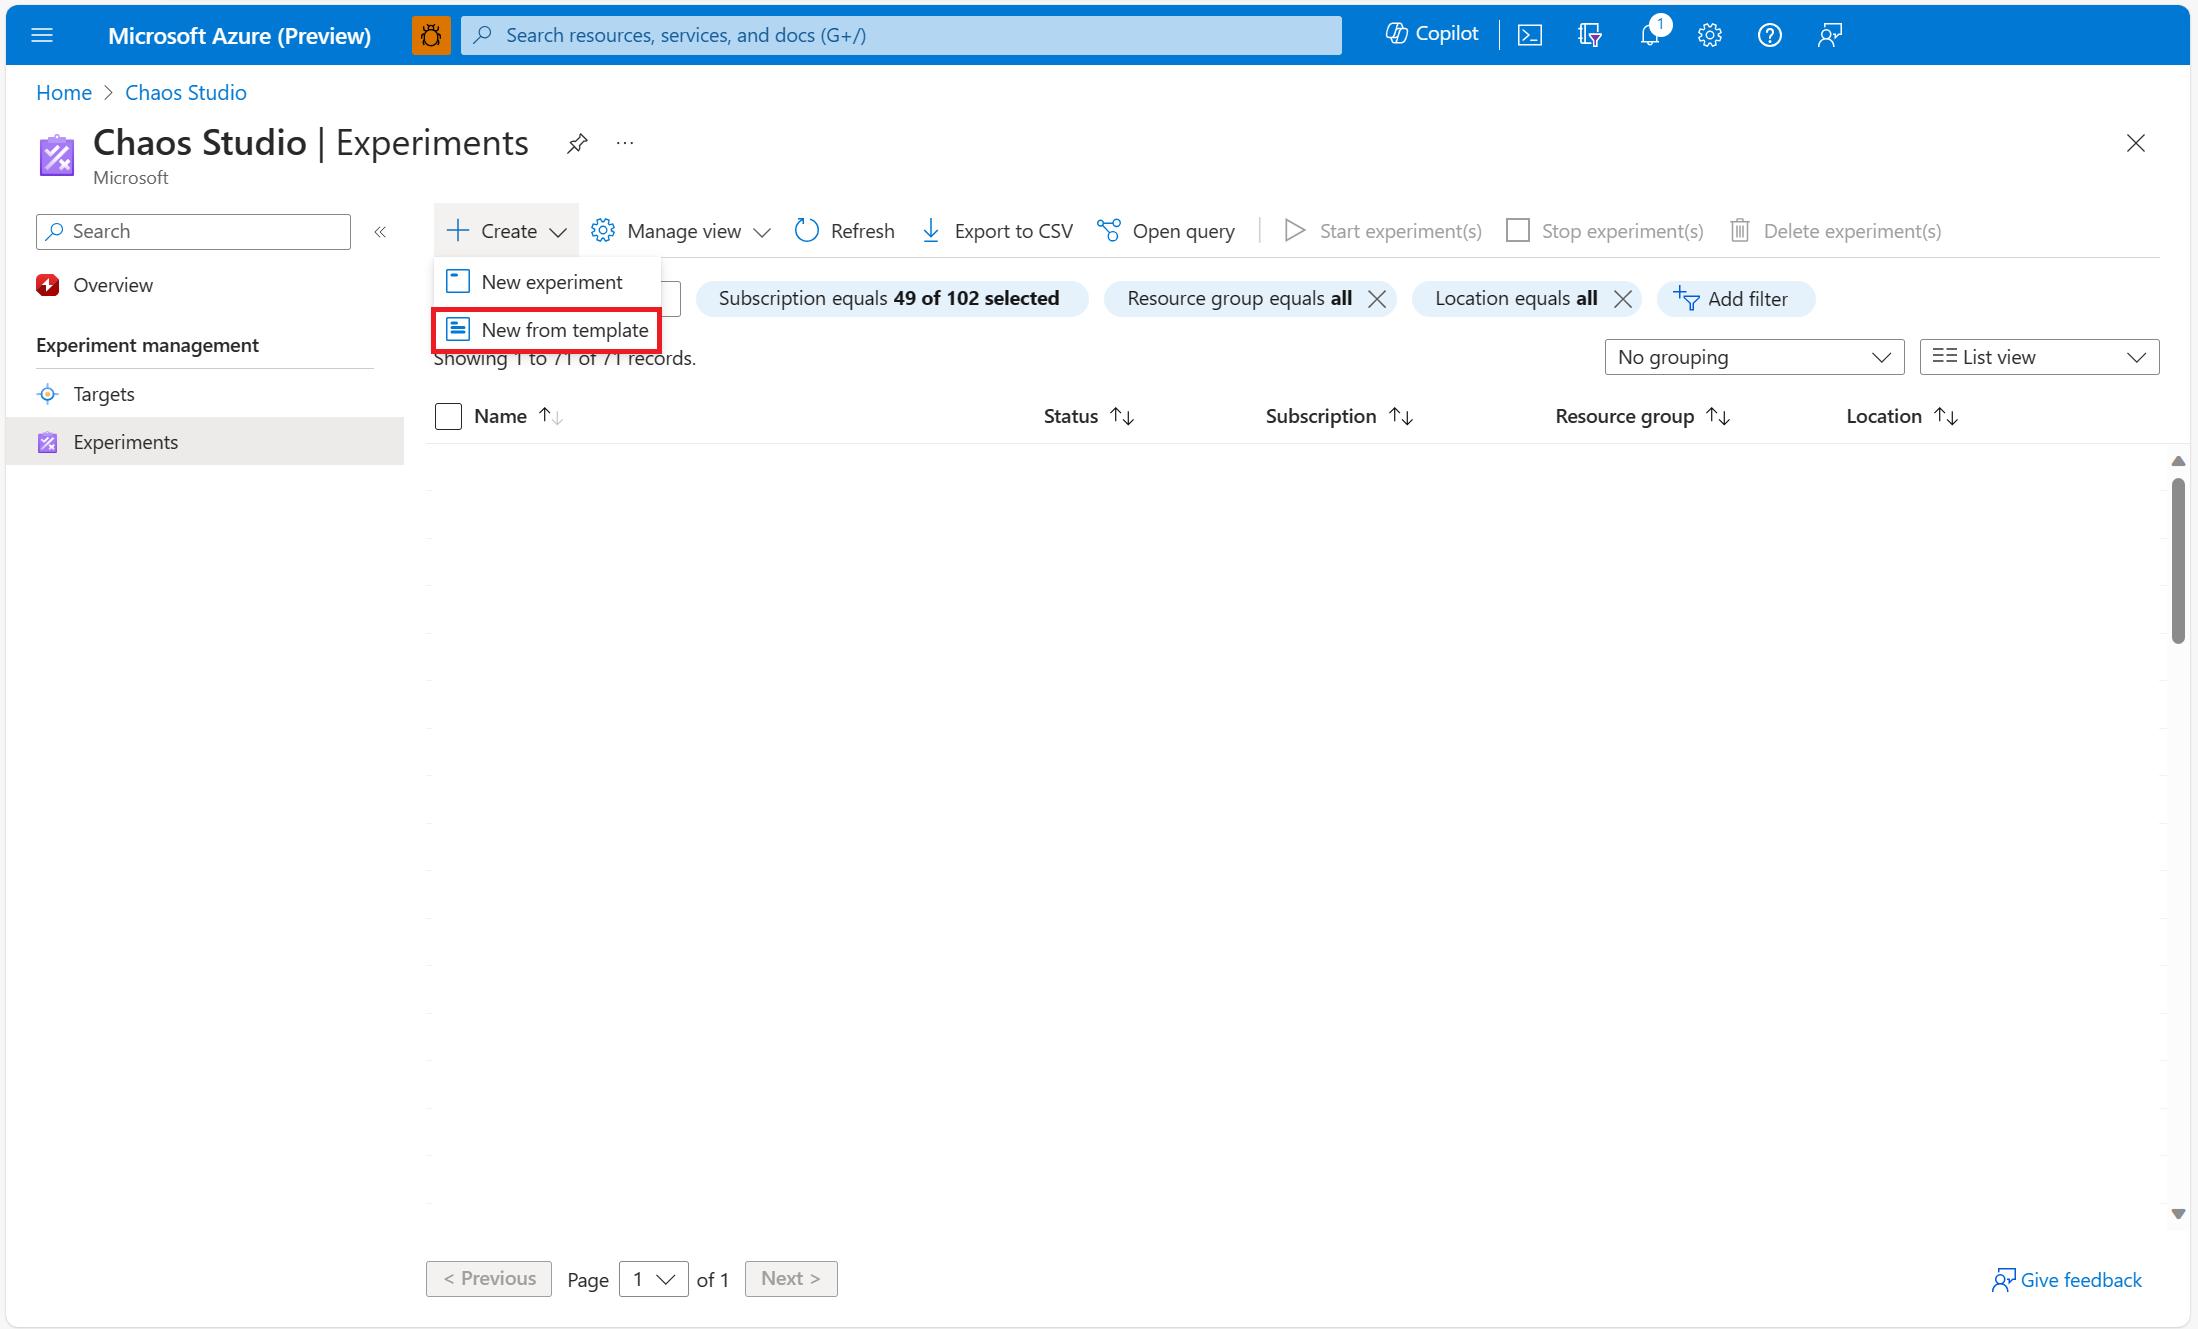Open the notifications bell
This screenshot has height=1329, width=2198.
point(1649,34)
